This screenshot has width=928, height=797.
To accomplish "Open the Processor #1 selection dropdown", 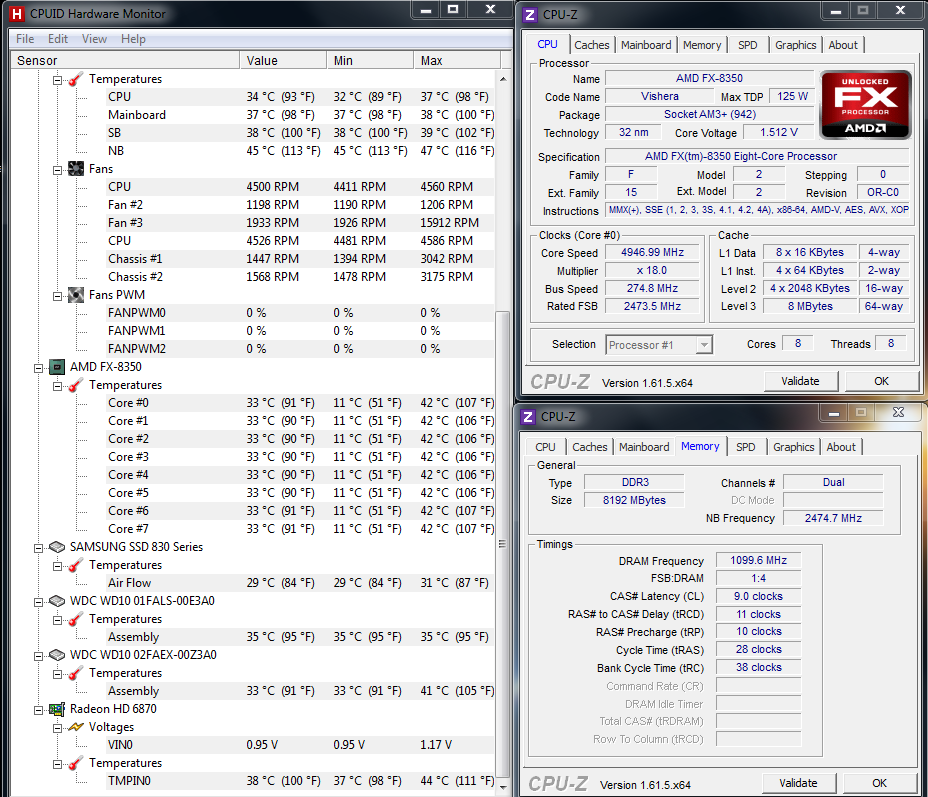I will tap(704, 345).
